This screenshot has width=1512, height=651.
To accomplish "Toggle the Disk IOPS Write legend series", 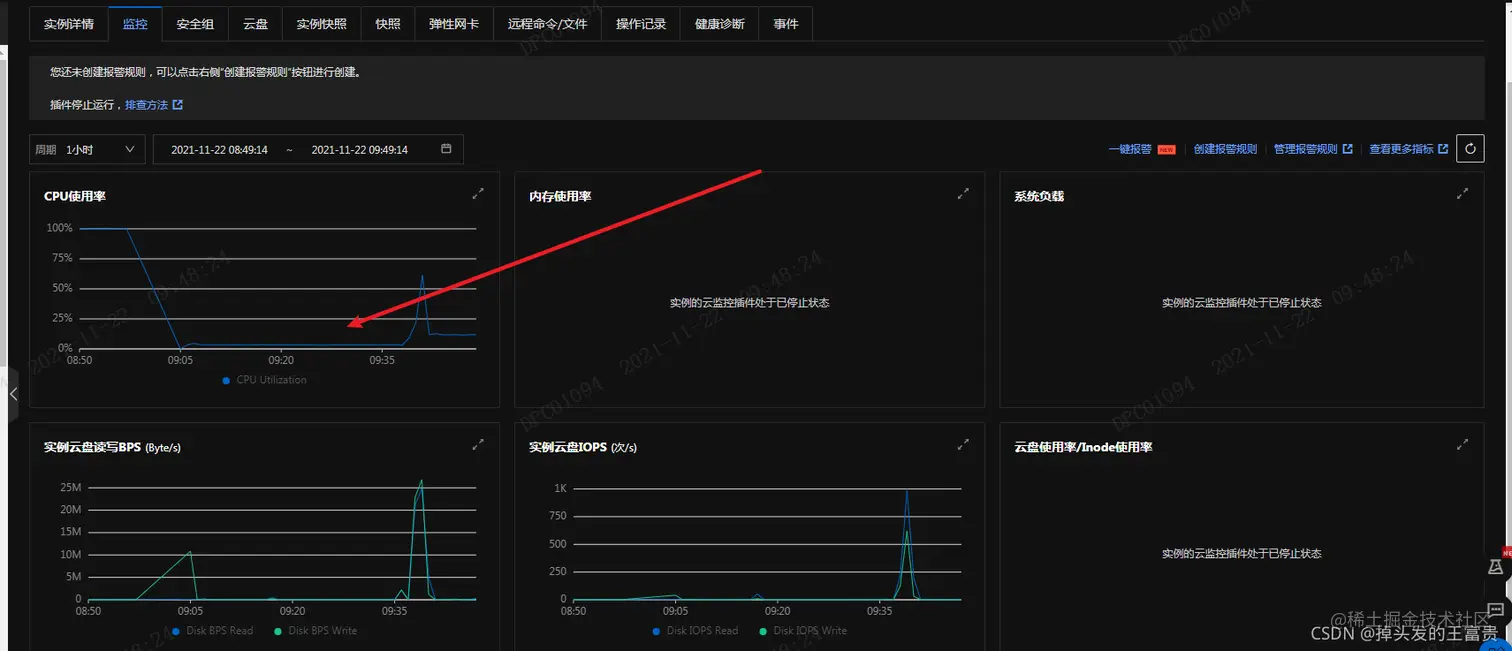I will pos(803,631).
